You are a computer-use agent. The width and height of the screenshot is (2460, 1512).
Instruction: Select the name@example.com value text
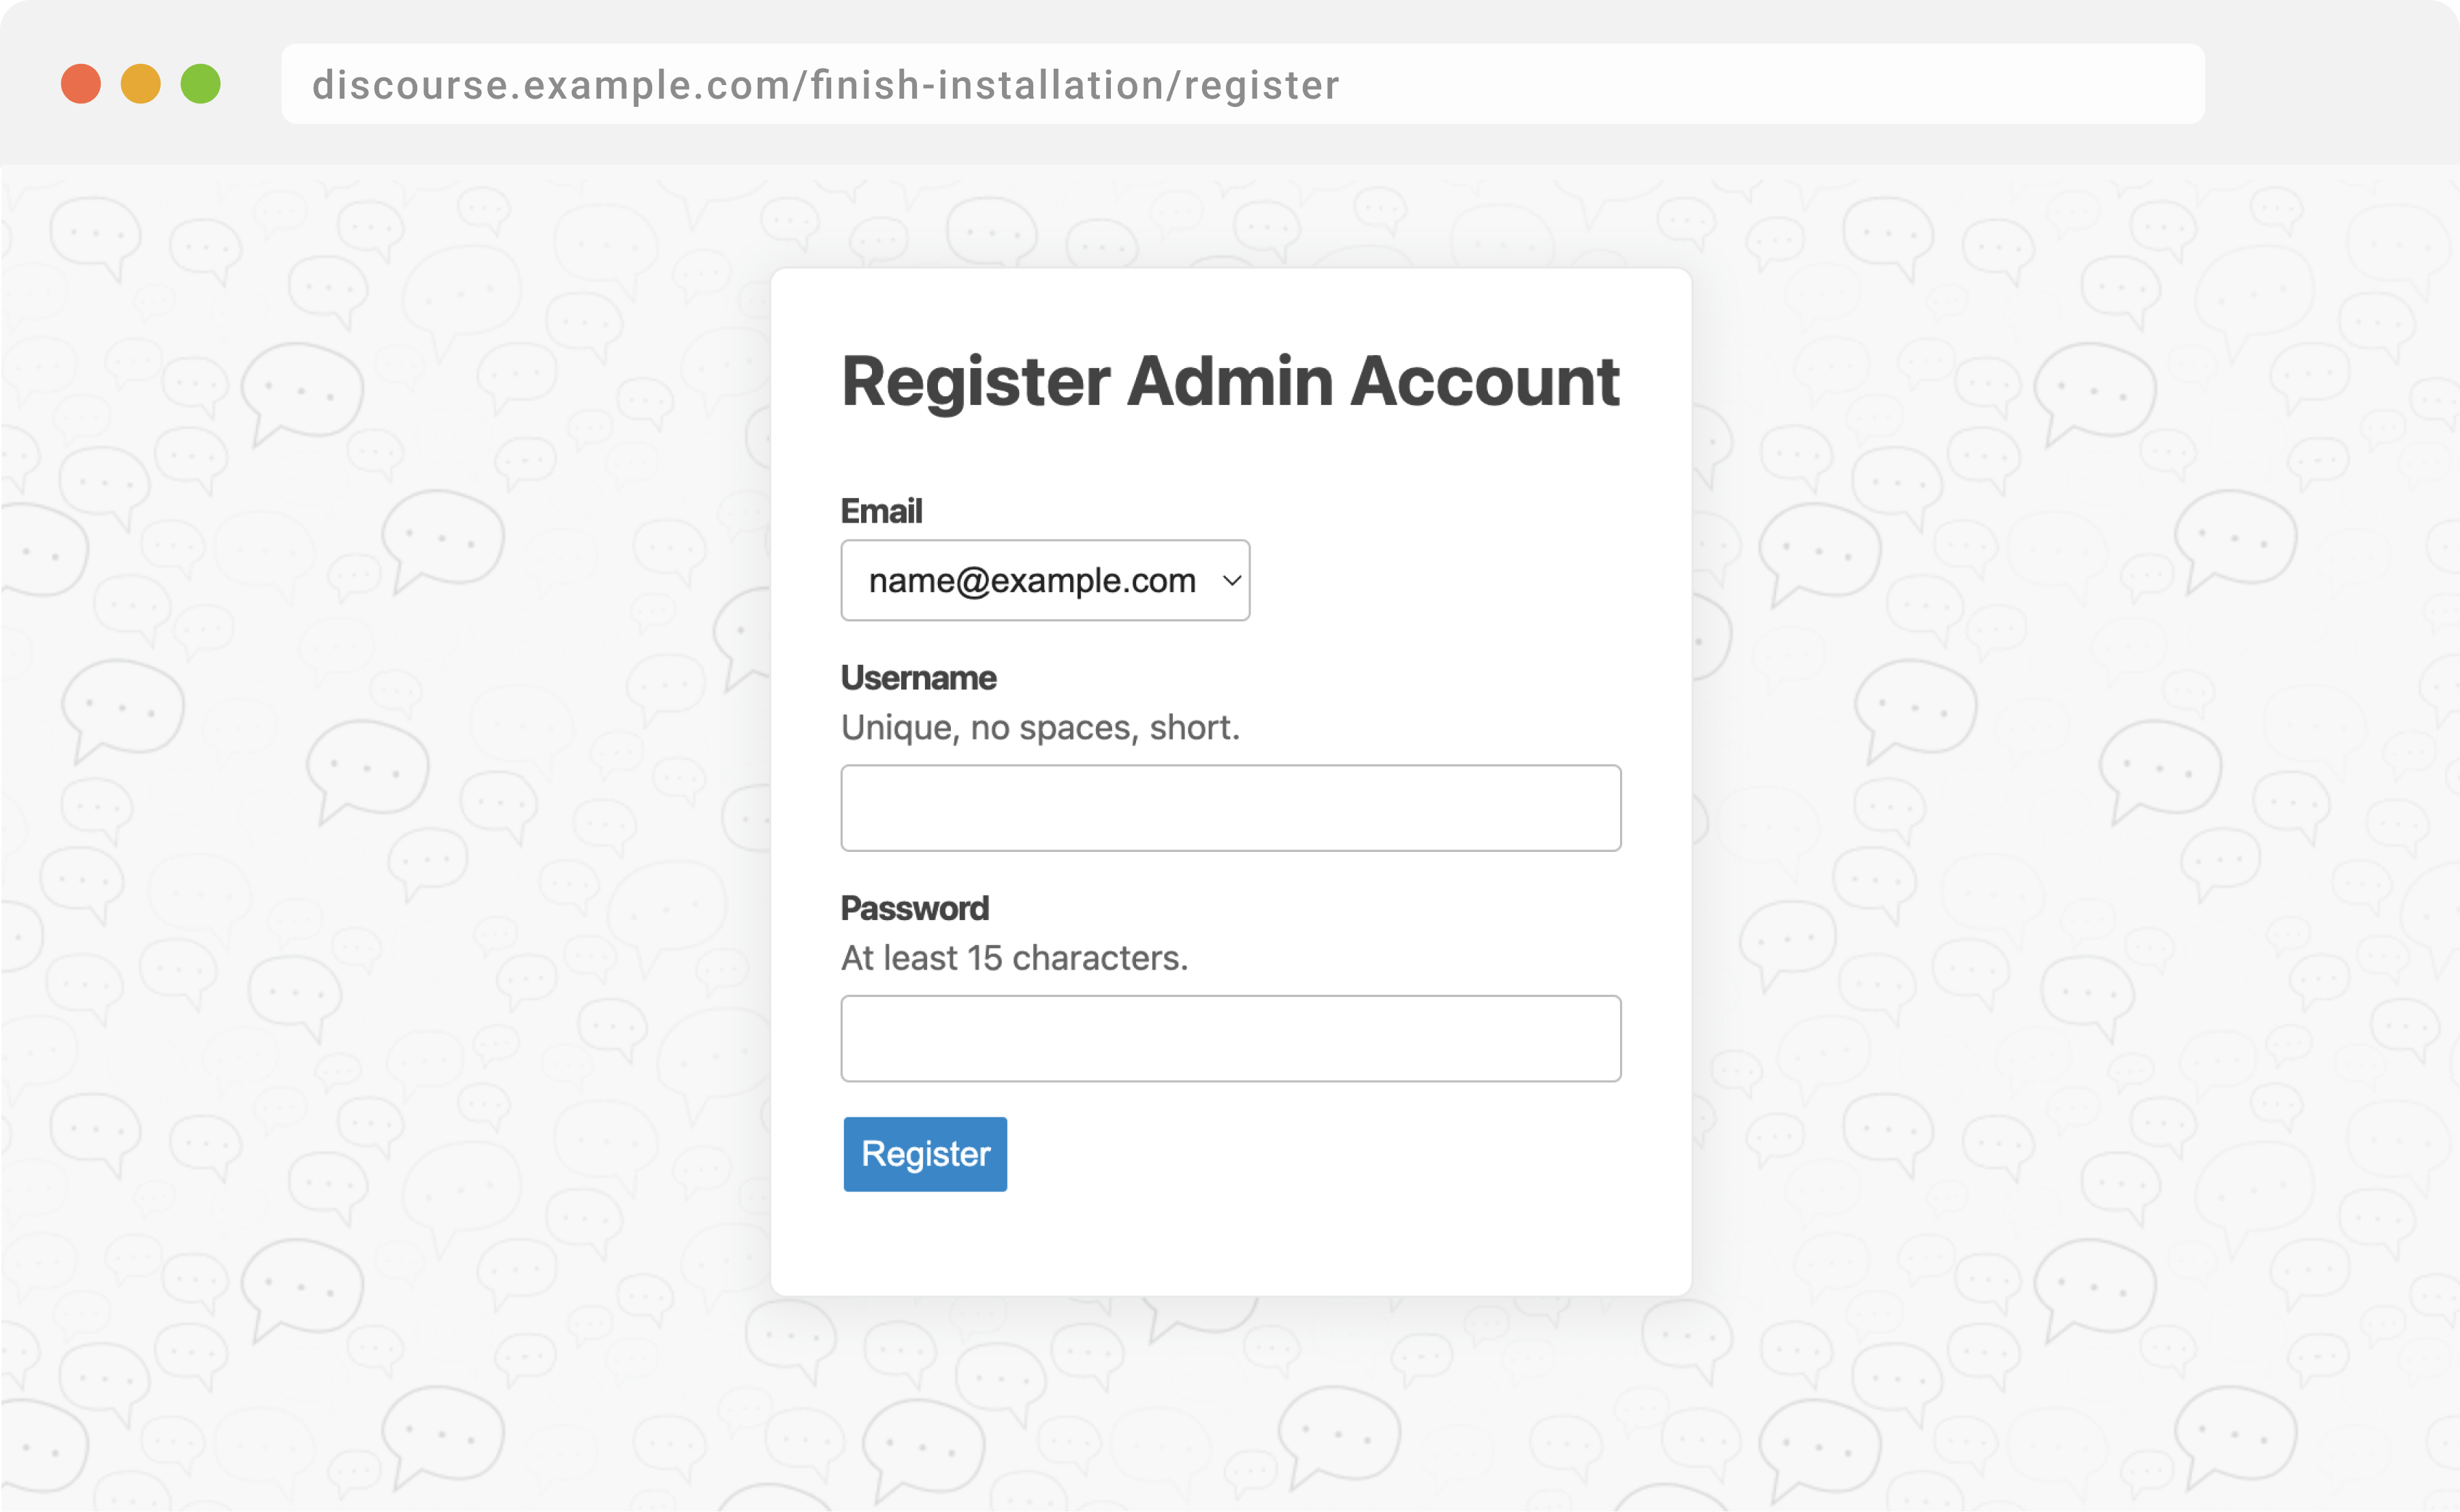(x=1031, y=580)
